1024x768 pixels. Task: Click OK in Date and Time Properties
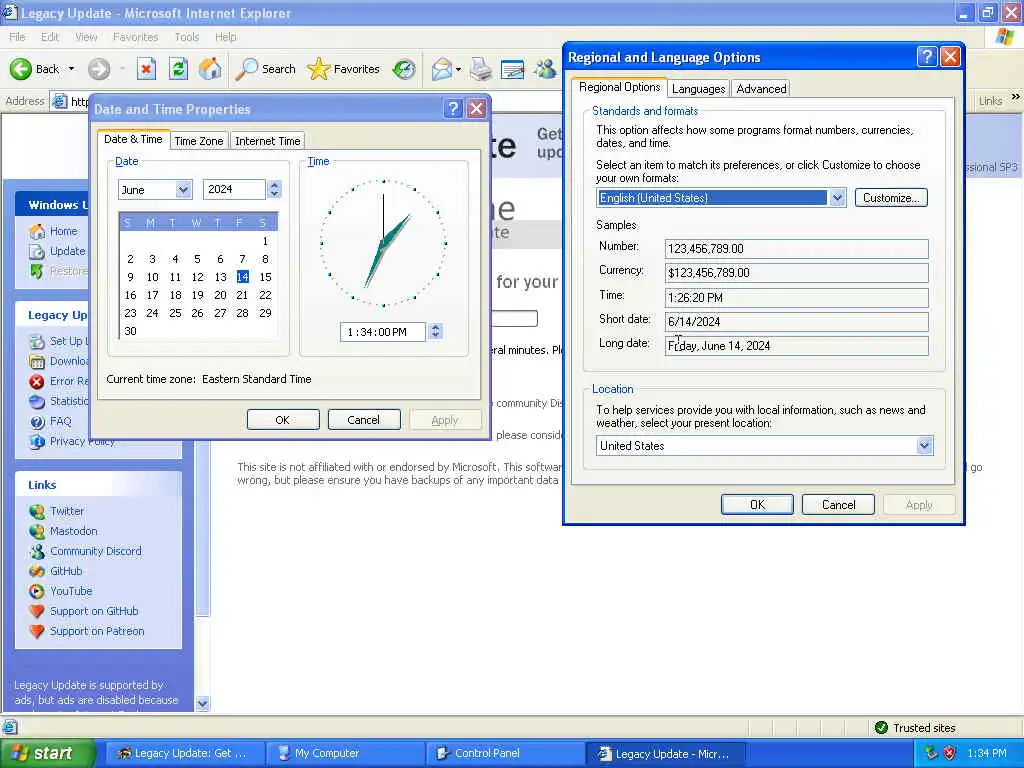pyautogui.click(x=283, y=420)
